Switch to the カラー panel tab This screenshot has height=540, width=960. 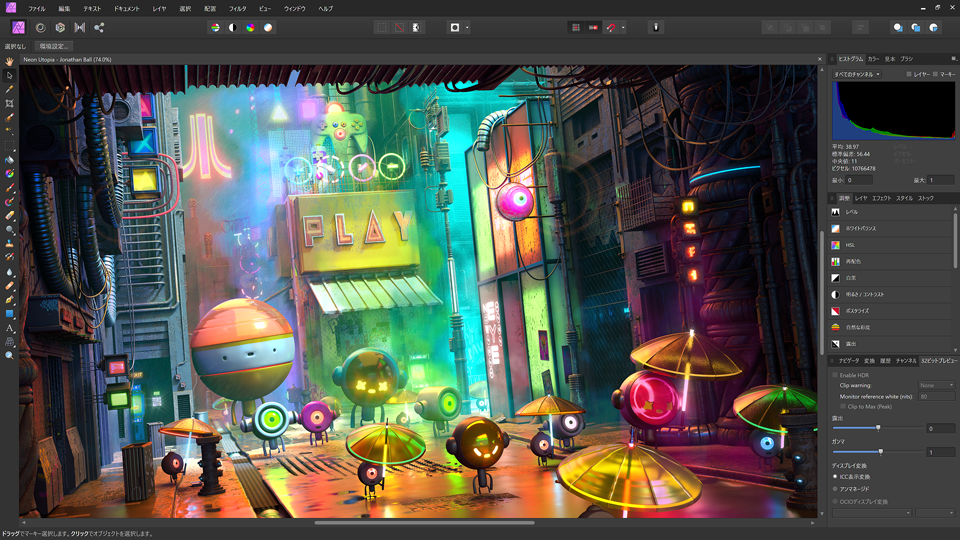[x=874, y=59]
